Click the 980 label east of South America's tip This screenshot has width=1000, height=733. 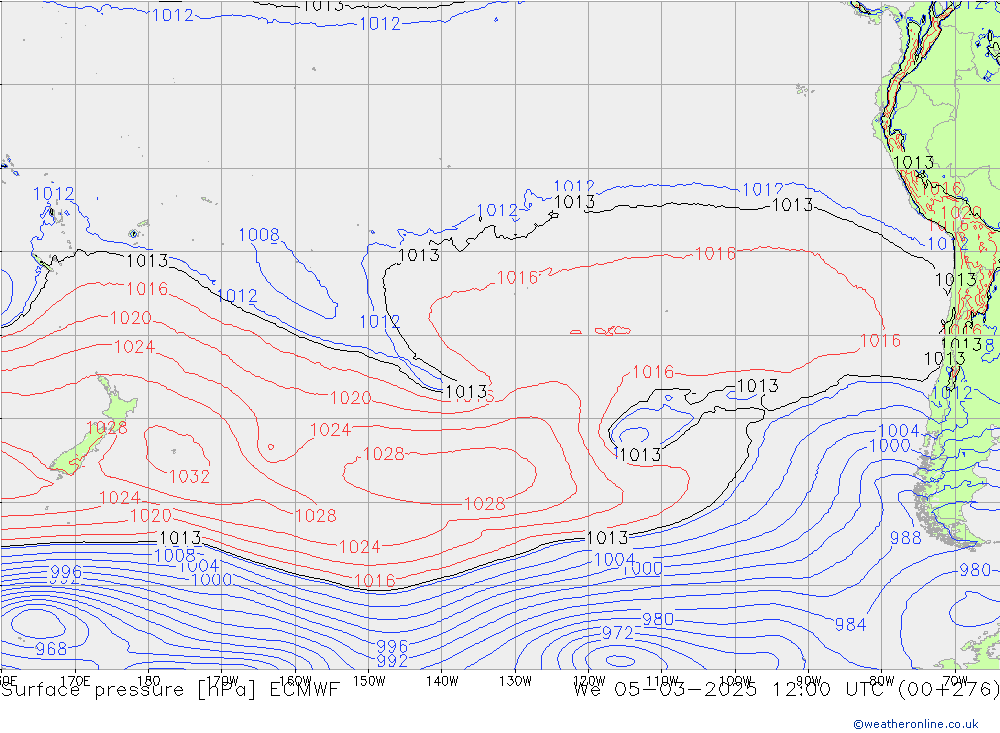(x=975, y=570)
